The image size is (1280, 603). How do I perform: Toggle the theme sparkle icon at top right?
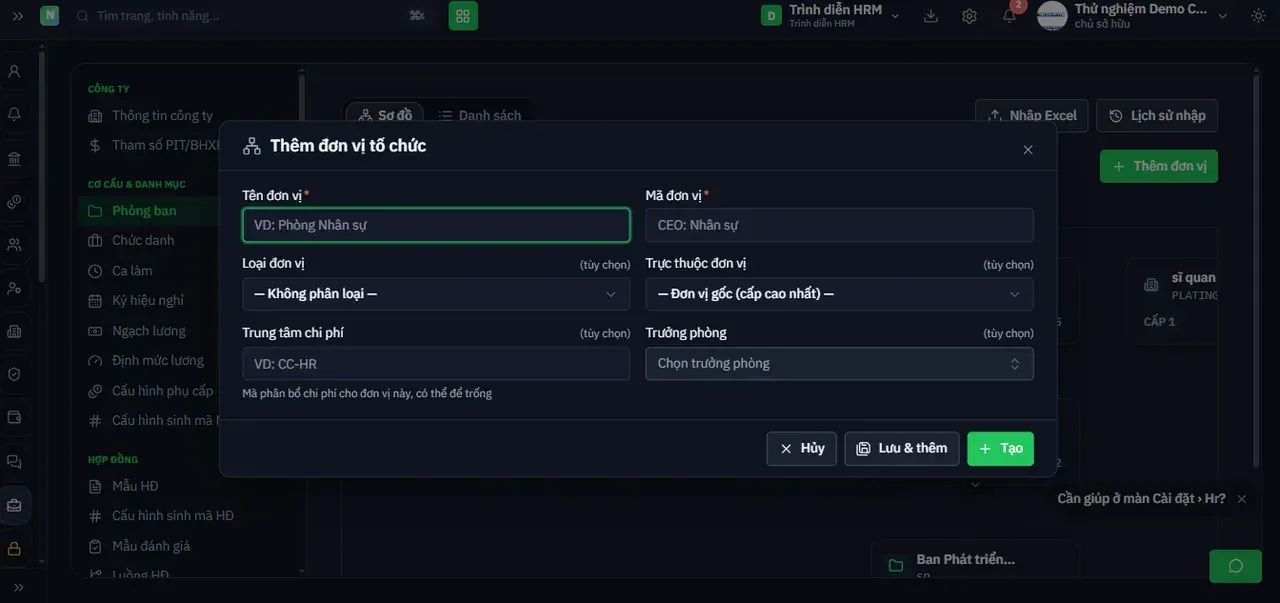(x=1257, y=16)
